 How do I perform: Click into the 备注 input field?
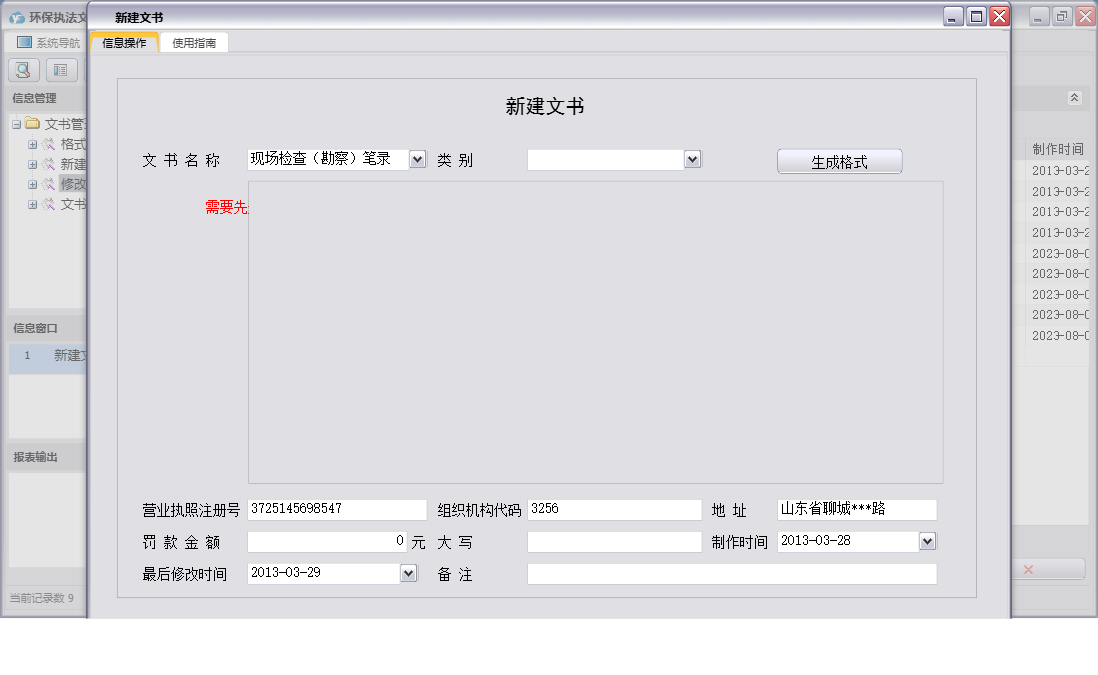pos(730,573)
